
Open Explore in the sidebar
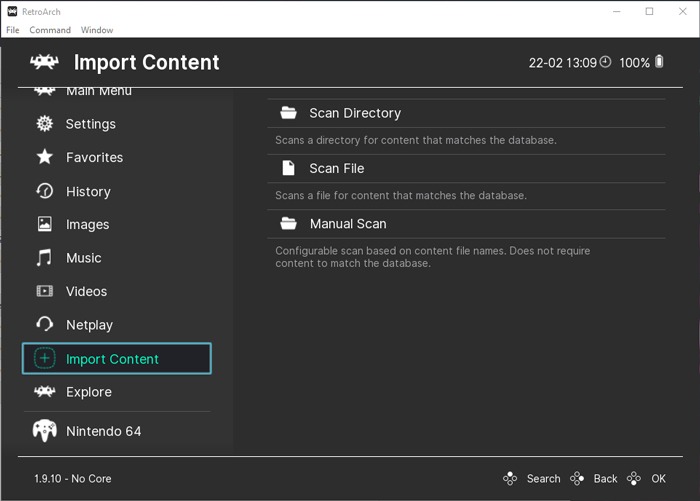[x=117, y=392]
